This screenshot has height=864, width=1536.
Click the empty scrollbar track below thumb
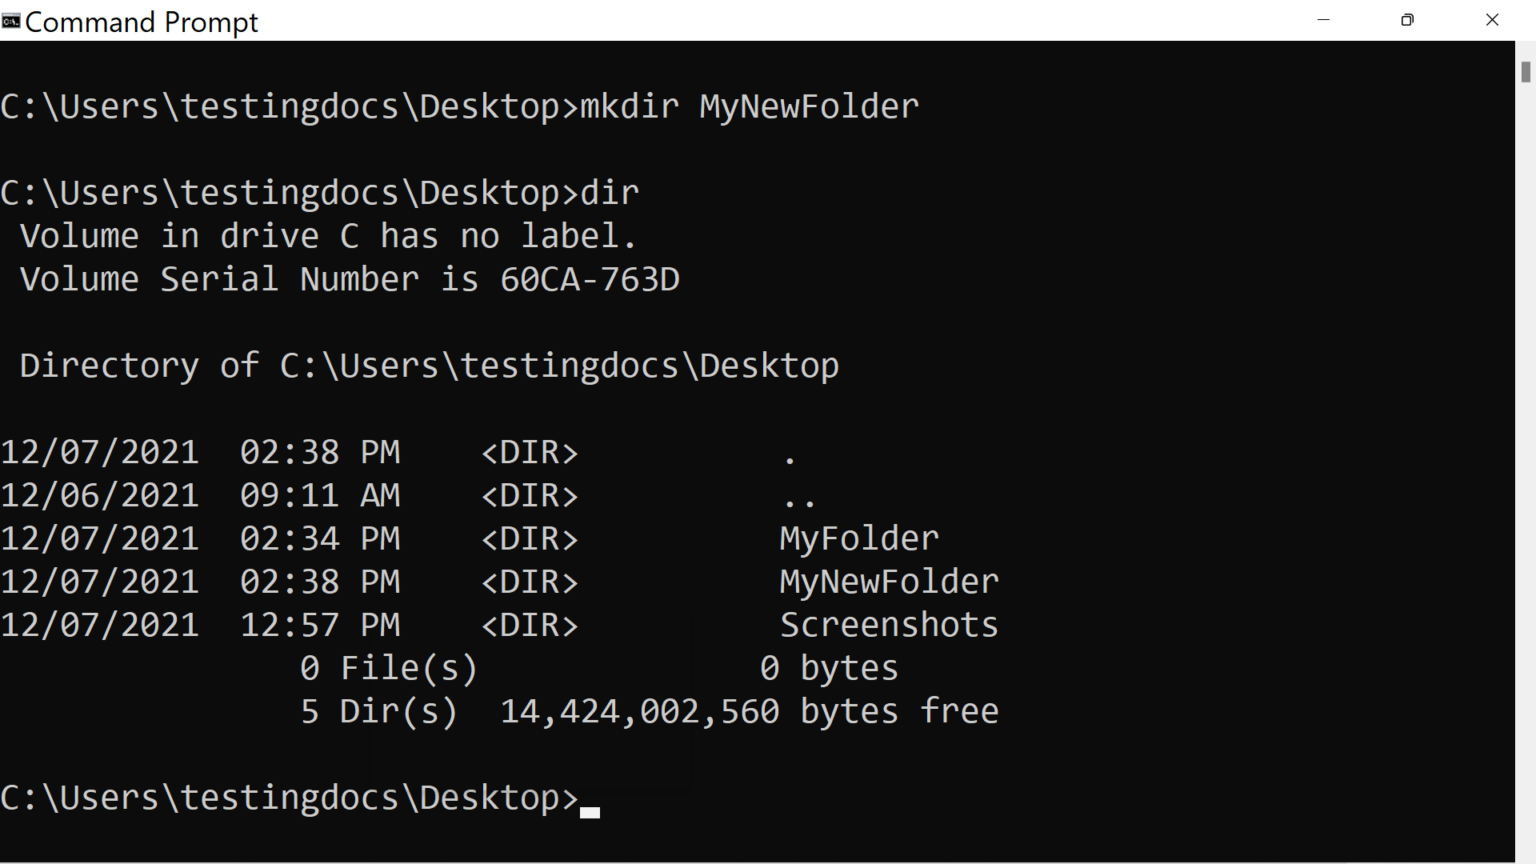tap(1525, 470)
